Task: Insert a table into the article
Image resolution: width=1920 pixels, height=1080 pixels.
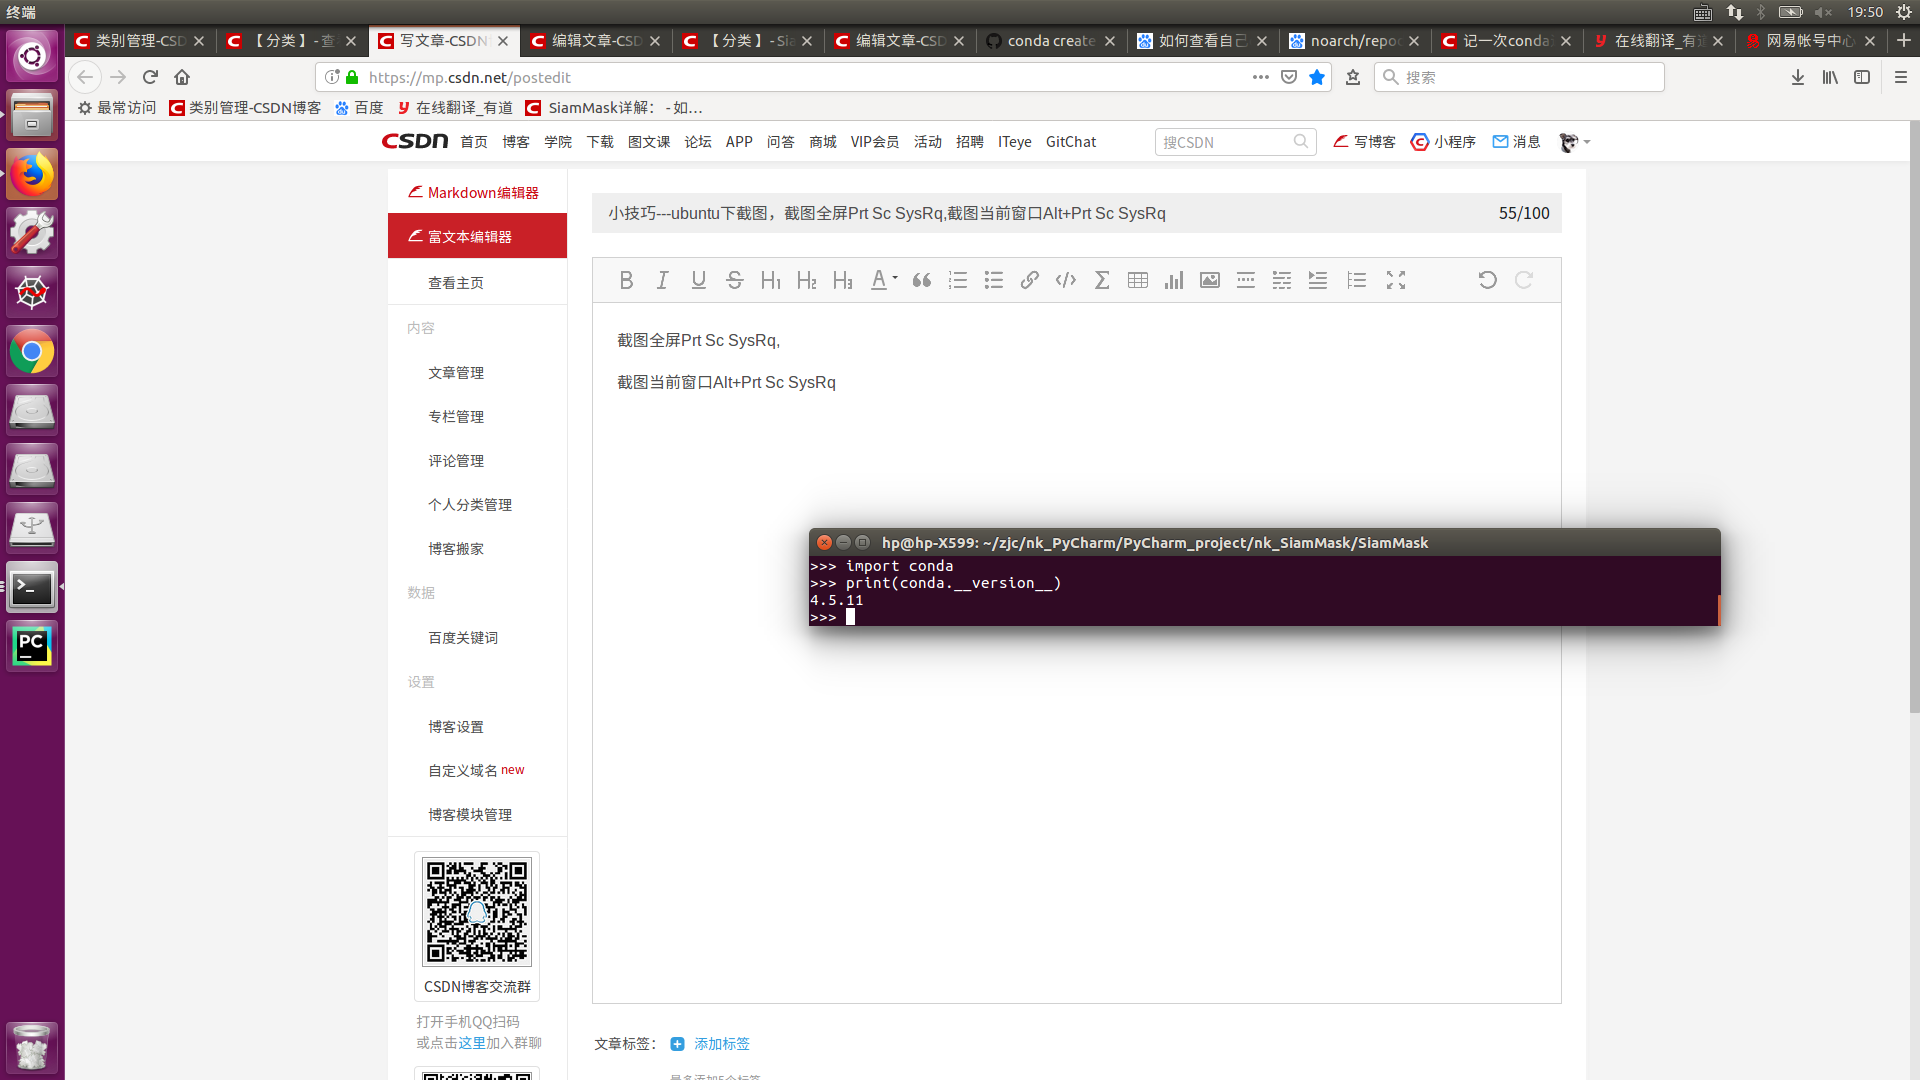Action: (1137, 280)
